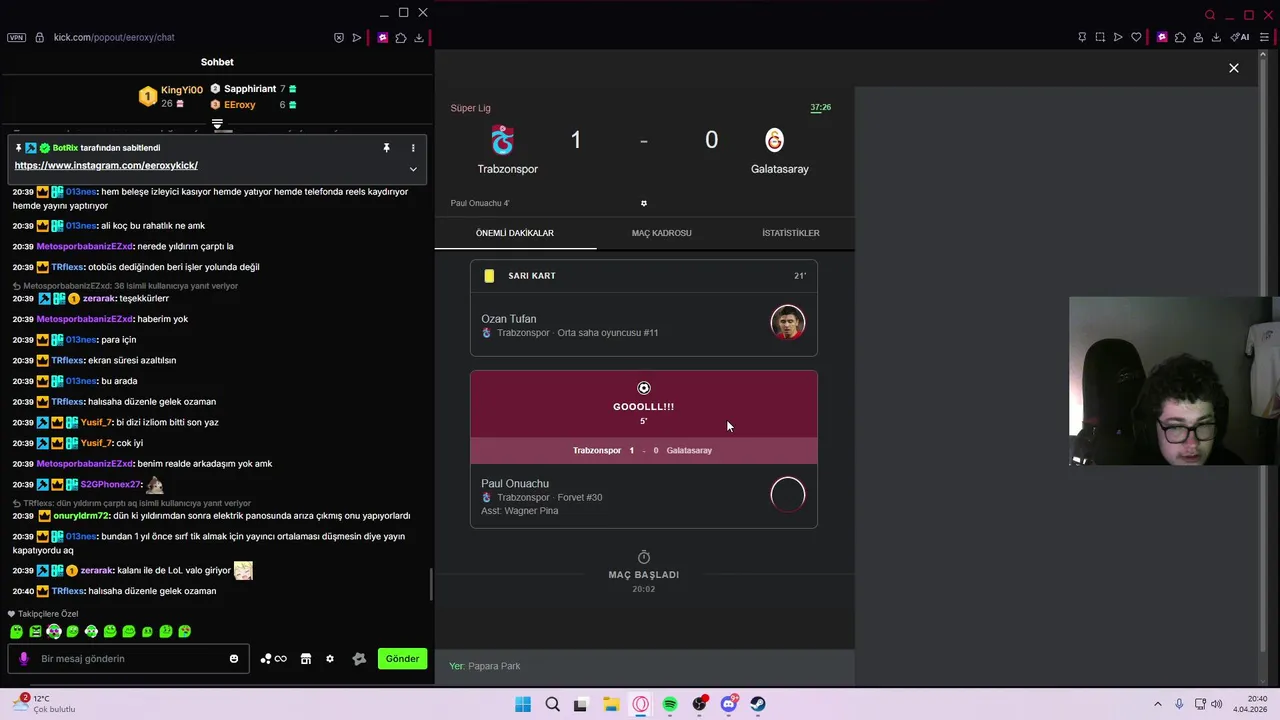The image size is (1280, 720).
Task: Click Sapphiriant in the gift leaderboard
Action: [x=250, y=89]
